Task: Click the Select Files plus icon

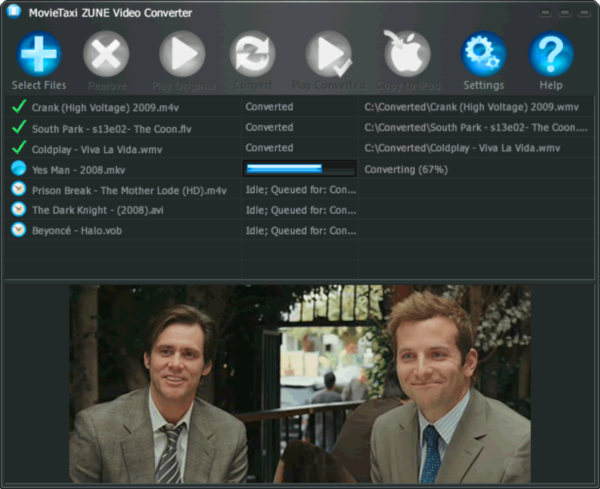Action: tap(39, 54)
